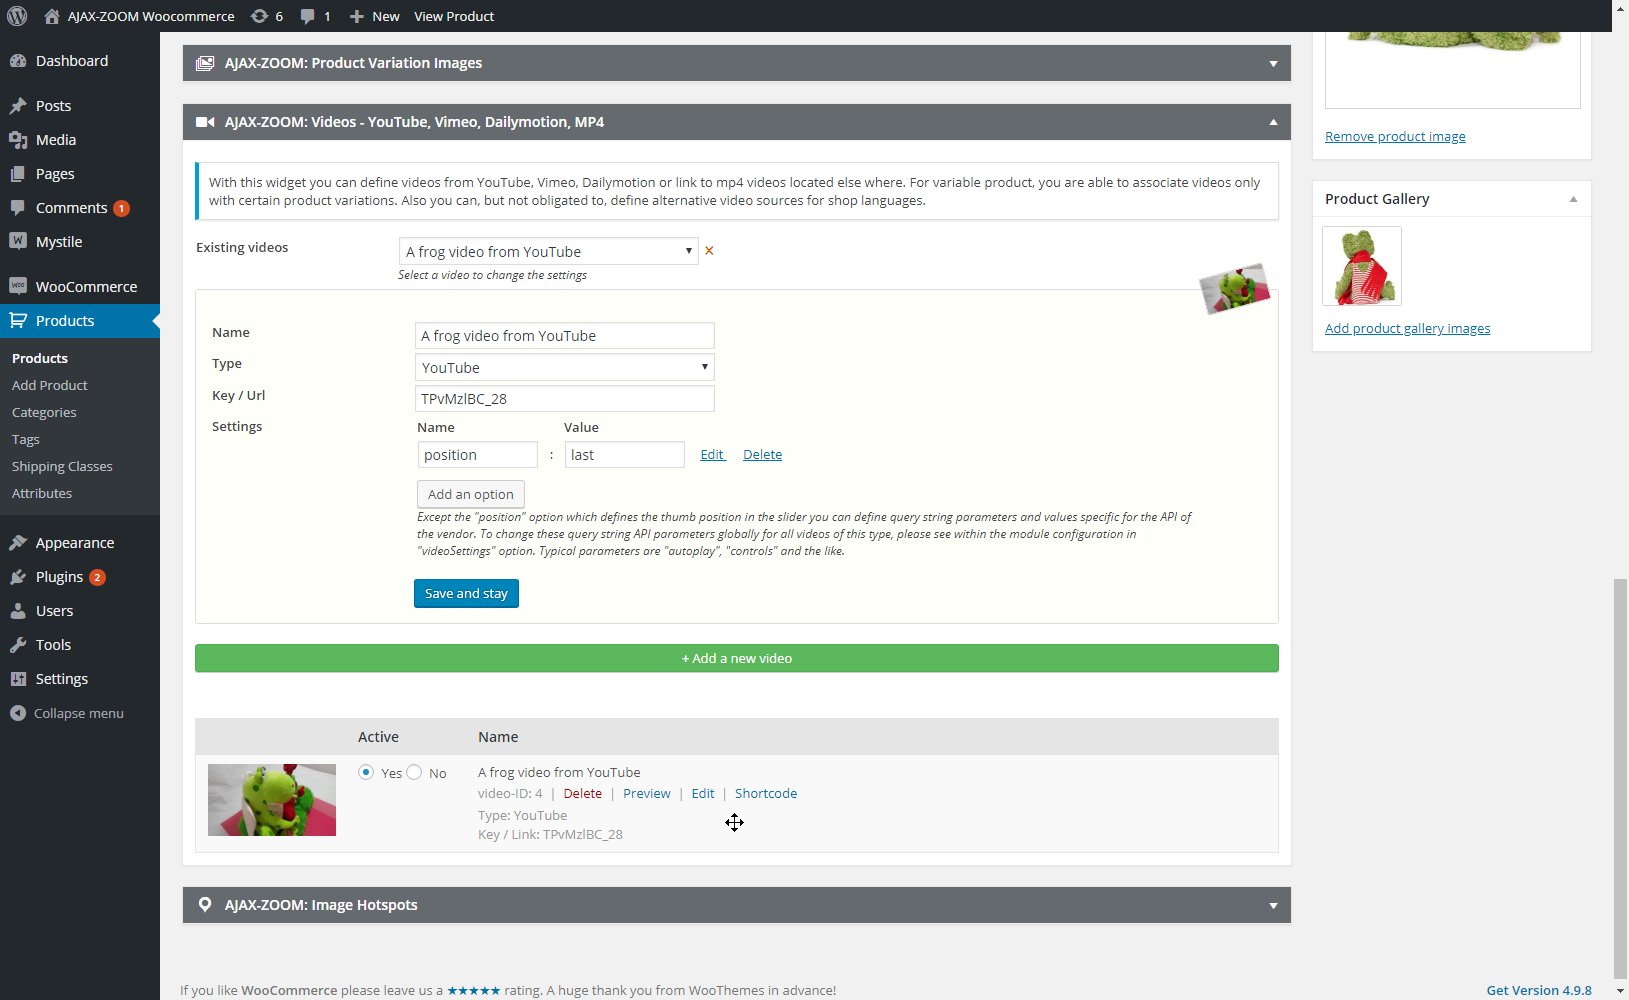
Task: Click Edit link next to position setting
Action: 712,455
